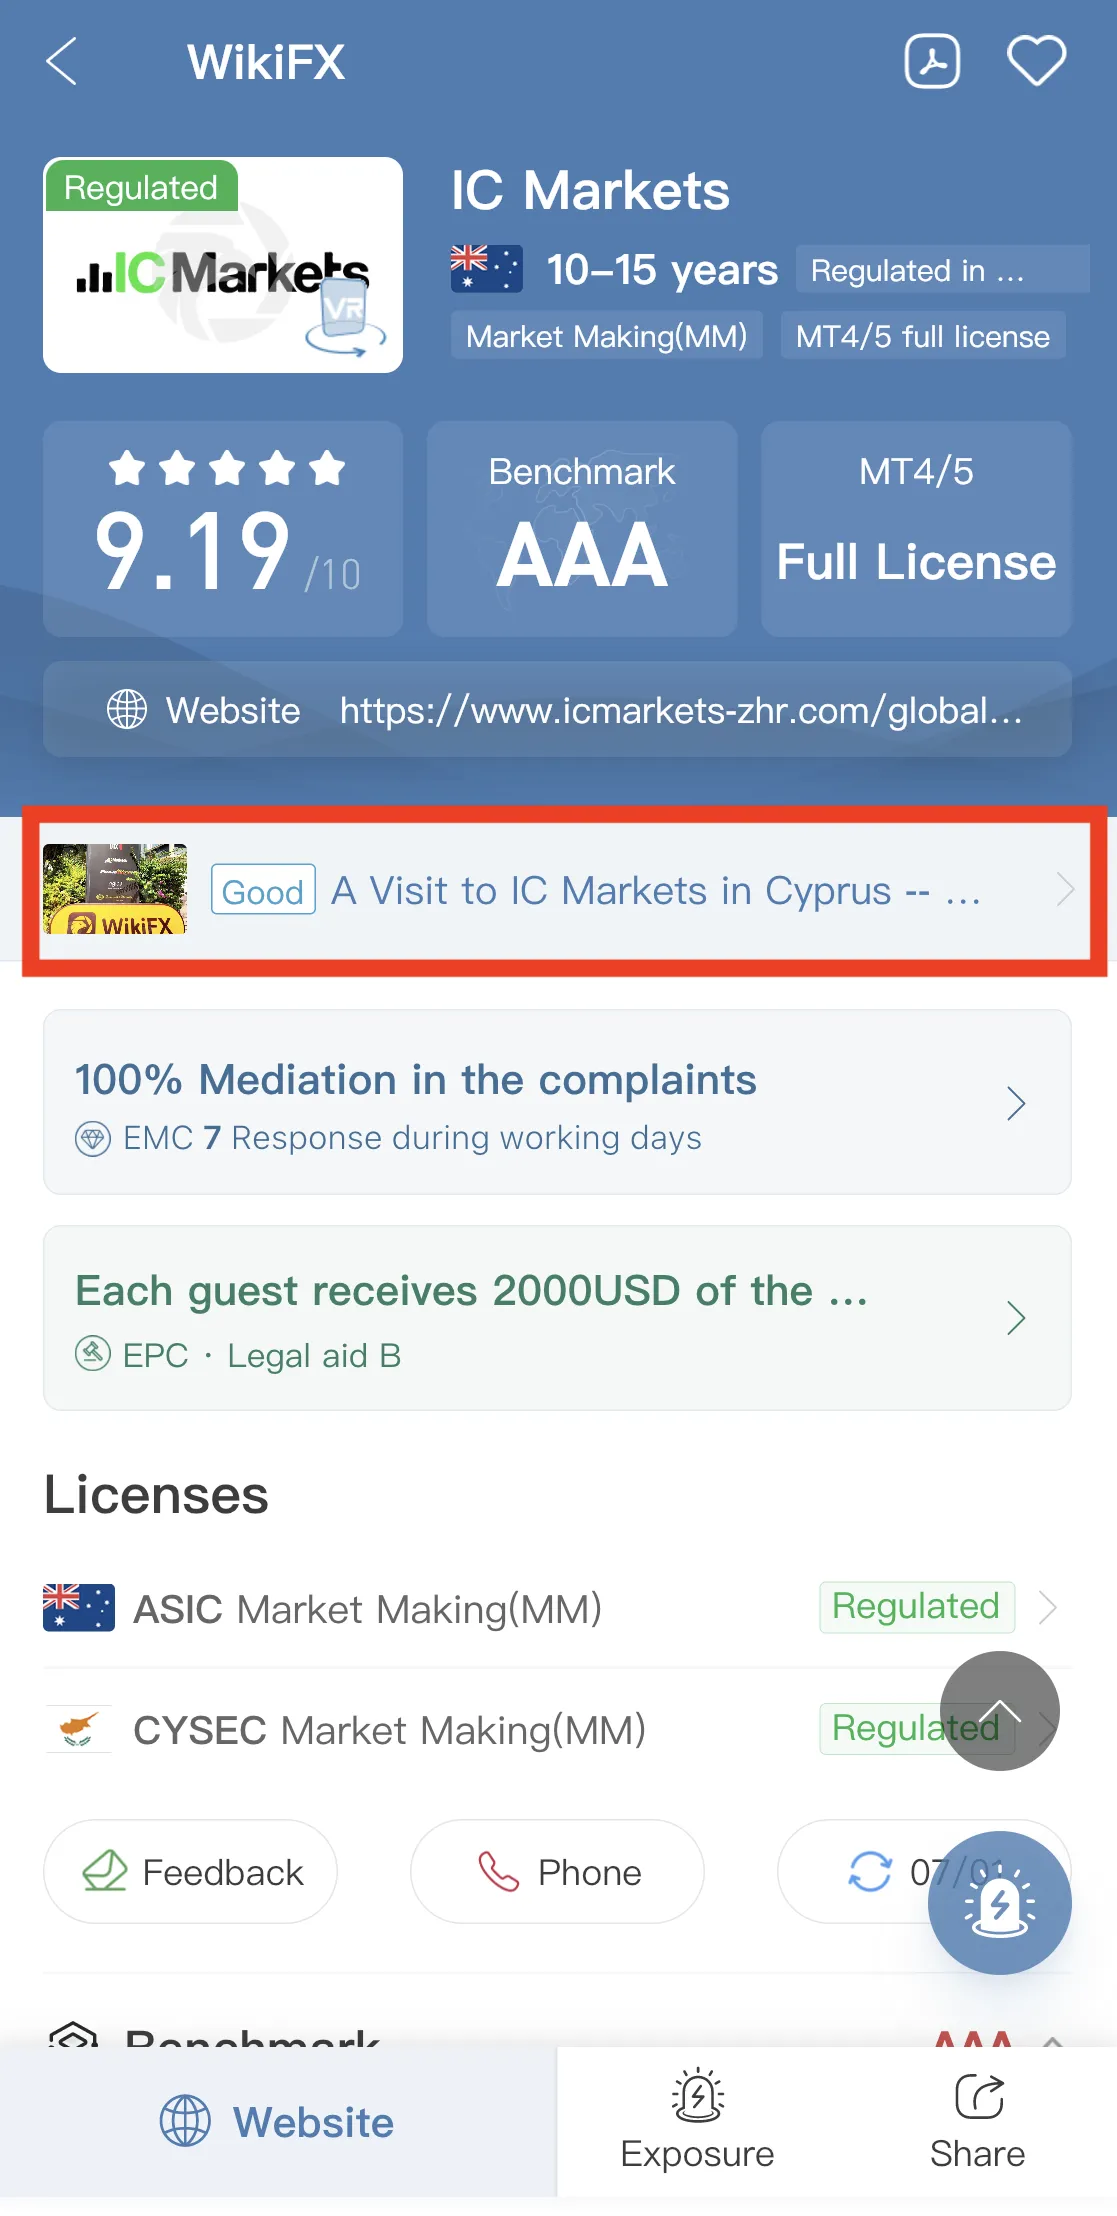Expand the 2000USD guest card chevron

(x=1016, y=1318)
